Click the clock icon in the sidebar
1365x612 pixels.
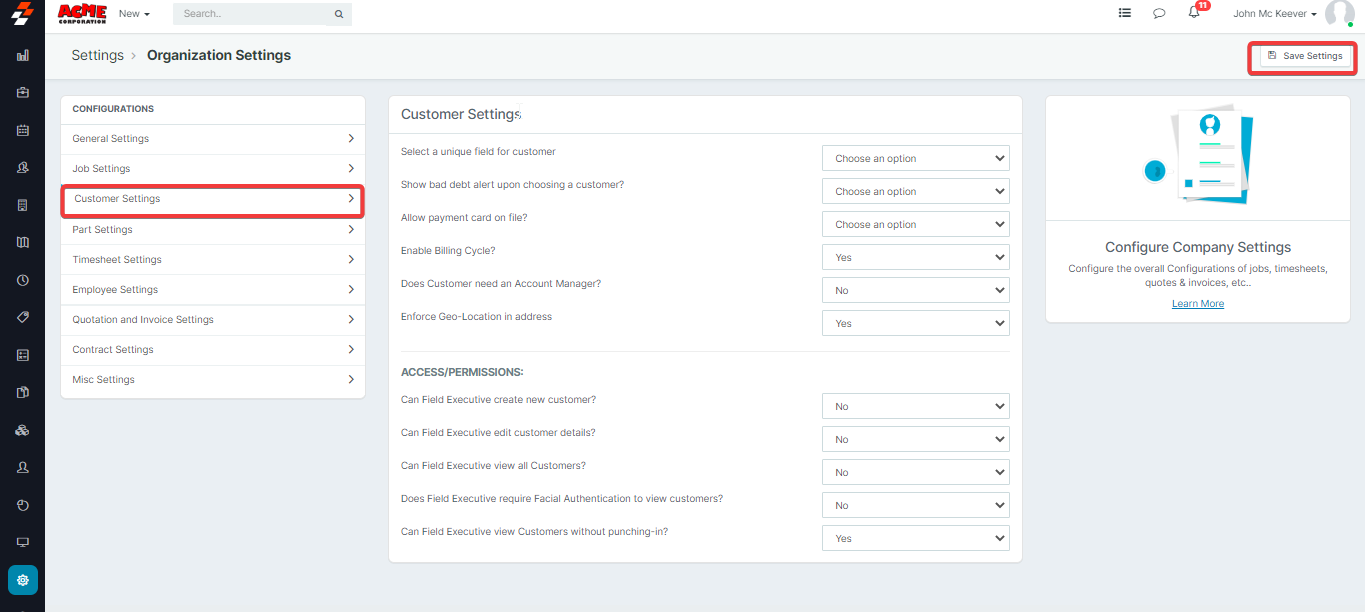coord(22,280)
